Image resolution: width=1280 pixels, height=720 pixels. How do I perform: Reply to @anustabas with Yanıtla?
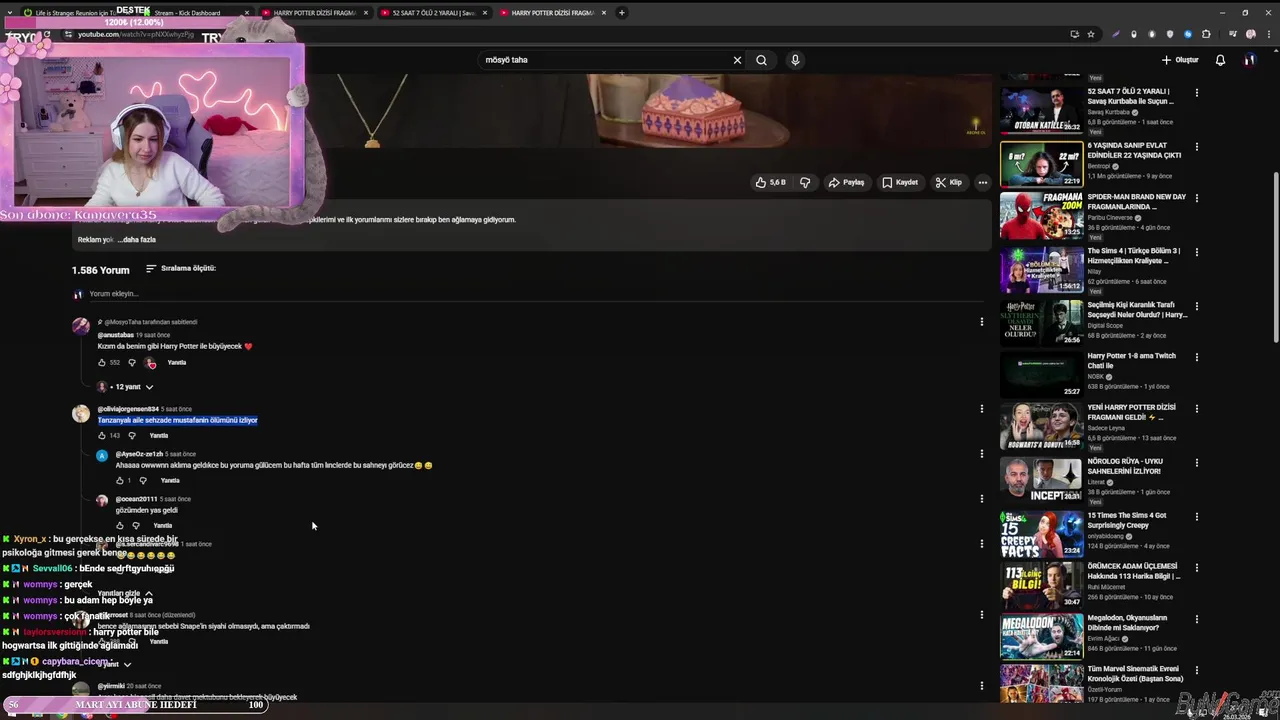click(177, 363)
